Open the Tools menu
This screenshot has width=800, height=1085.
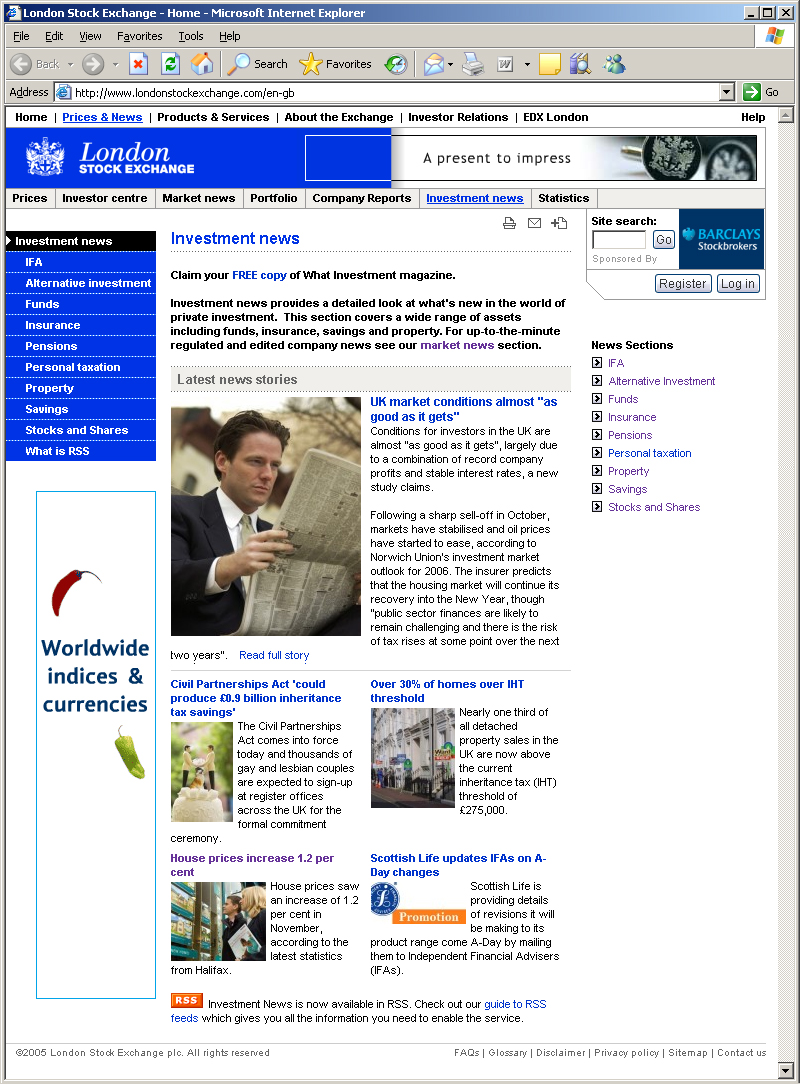pos(191,36)
